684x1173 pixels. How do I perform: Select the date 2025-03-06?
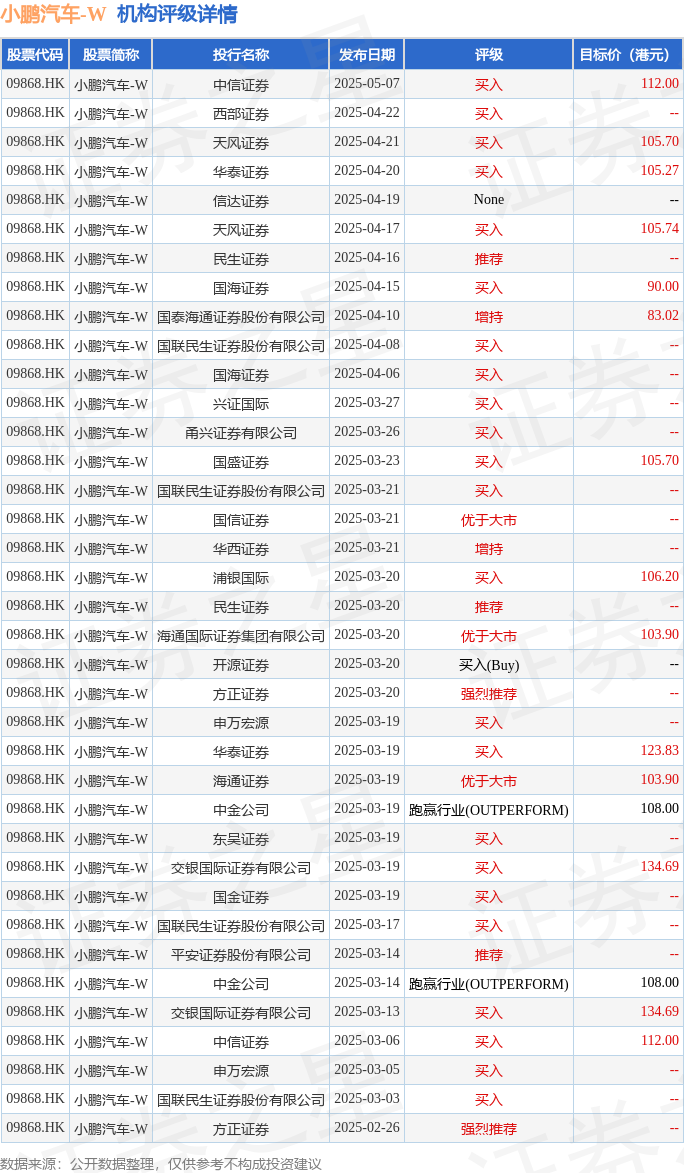pos(367,1041)
